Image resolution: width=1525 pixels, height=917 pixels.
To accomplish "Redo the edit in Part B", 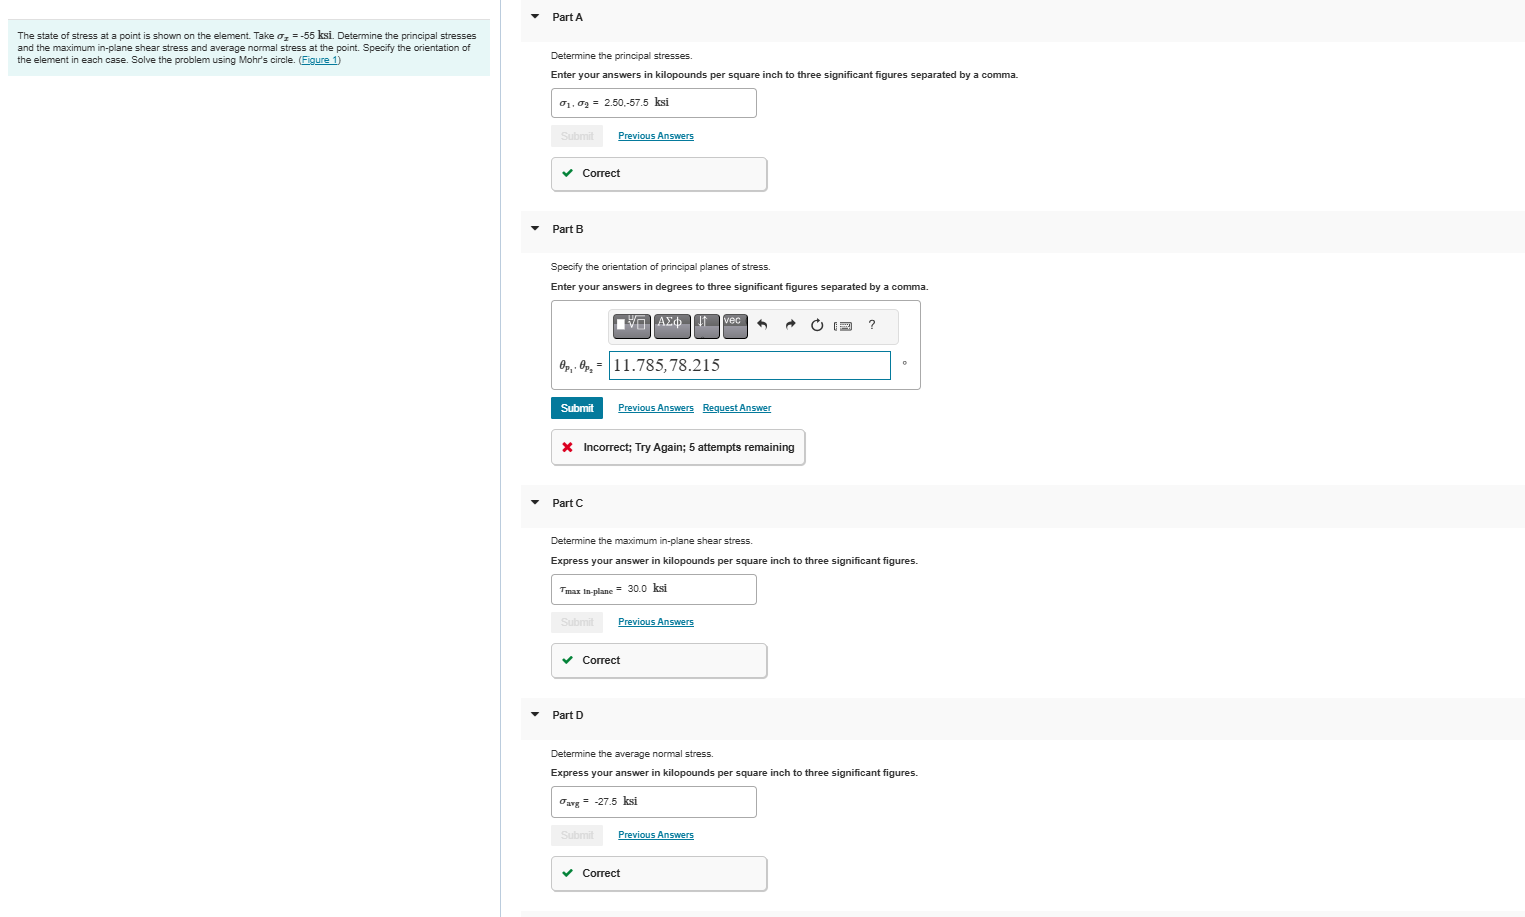I will pyautogui.click(x=790, y=325).
